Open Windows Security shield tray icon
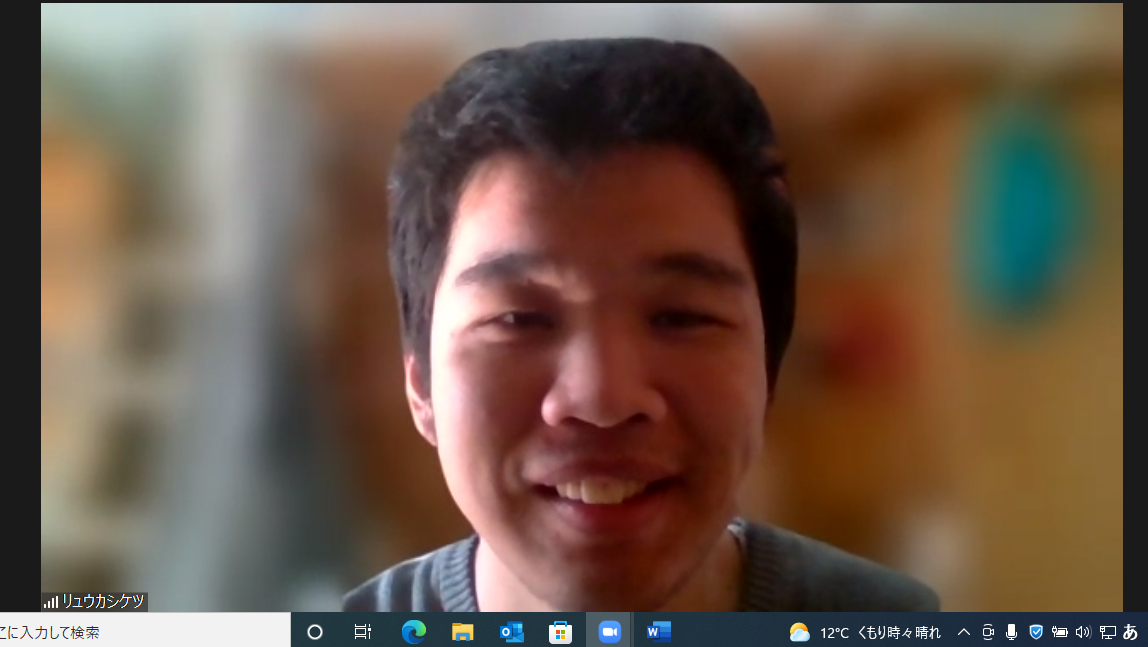Viewport: 1148px width, 647px height. (1036, 632)
